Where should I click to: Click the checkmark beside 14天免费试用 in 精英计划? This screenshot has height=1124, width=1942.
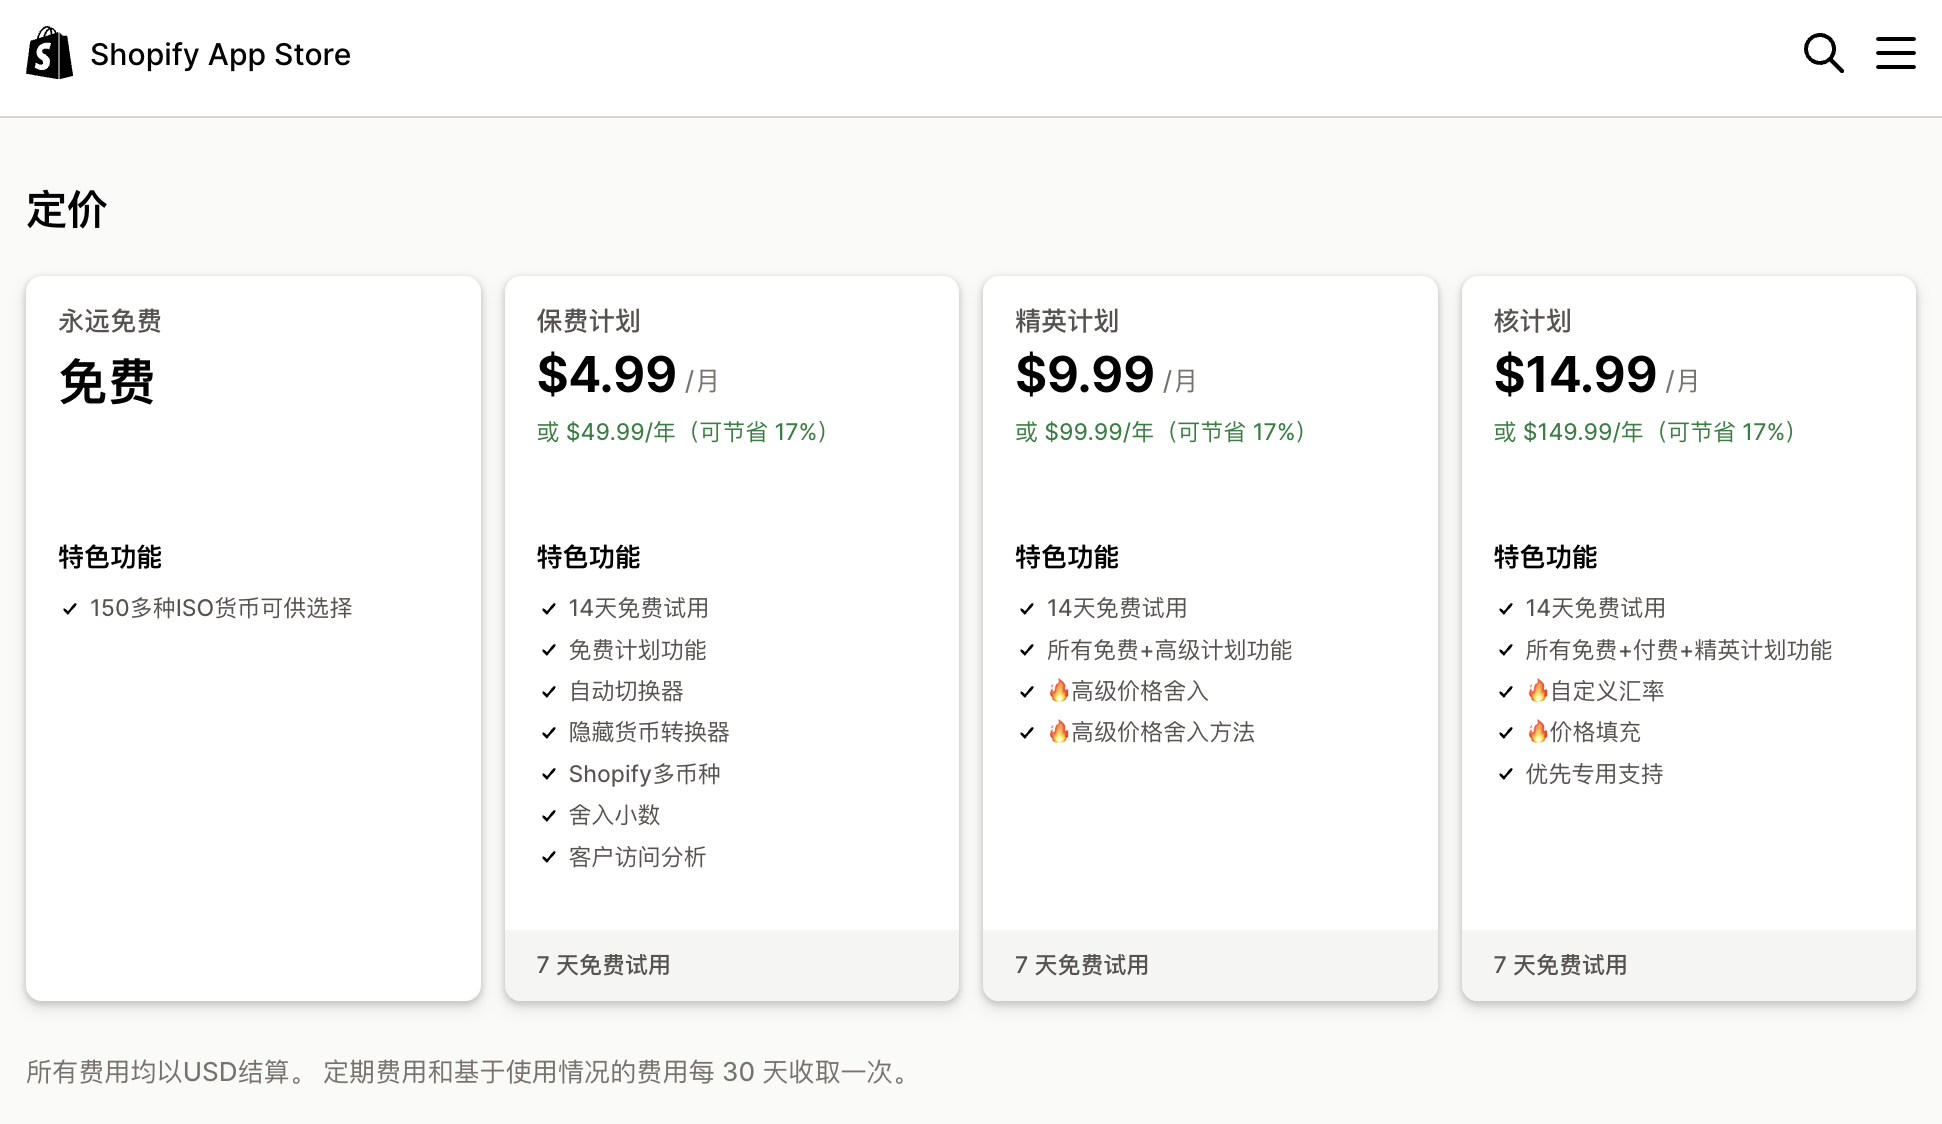point(1027,607)
